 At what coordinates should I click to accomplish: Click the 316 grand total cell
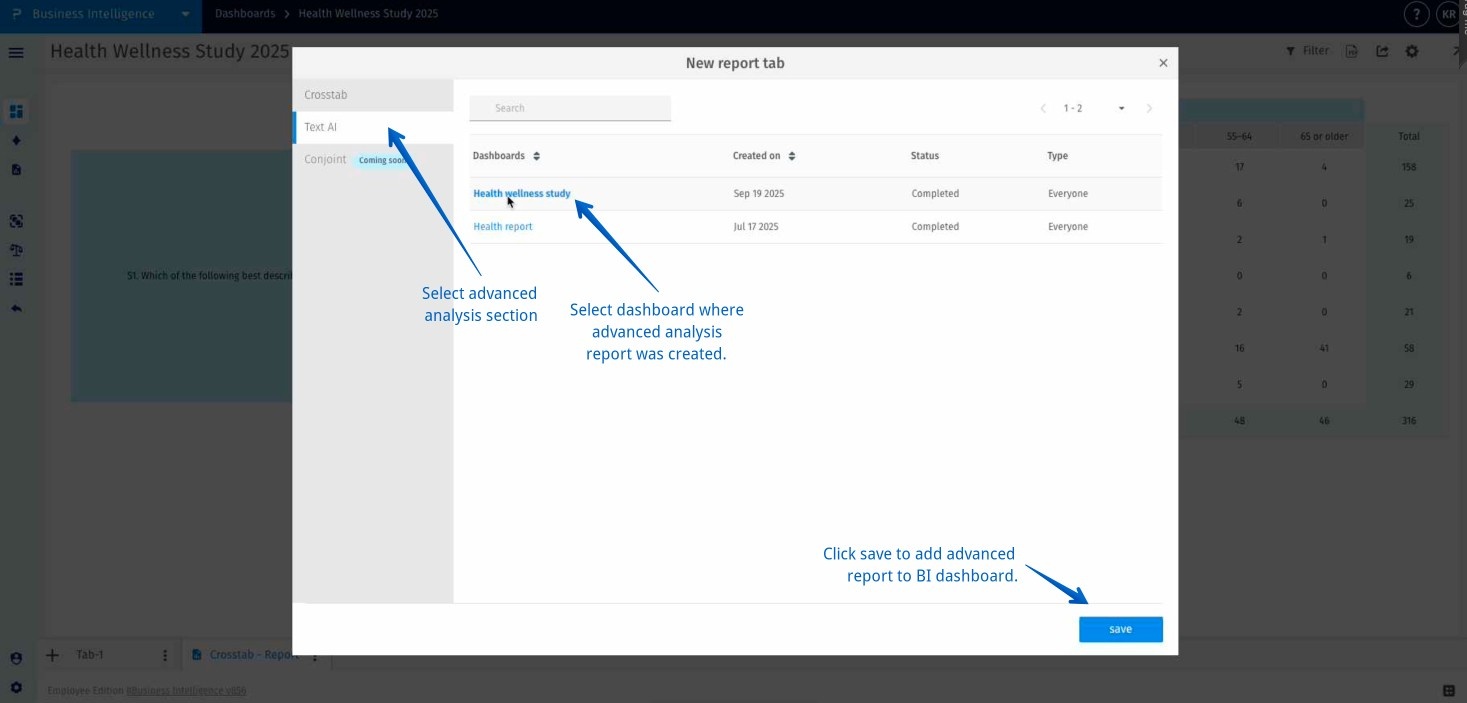[x=1409, y=421]
